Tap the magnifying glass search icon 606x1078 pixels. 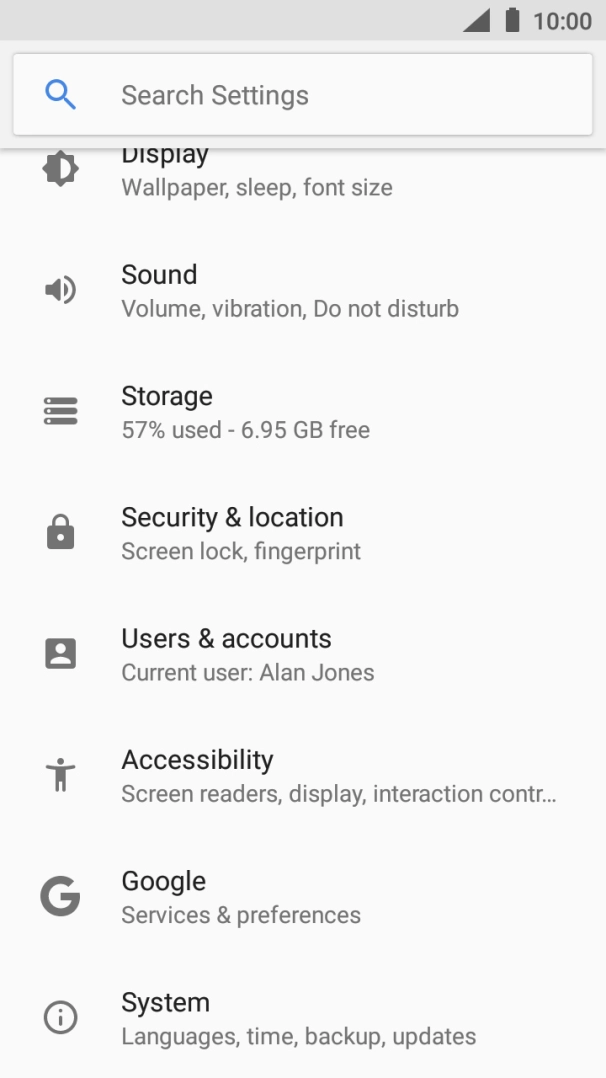pyautogui.click(x=60, y=95)
